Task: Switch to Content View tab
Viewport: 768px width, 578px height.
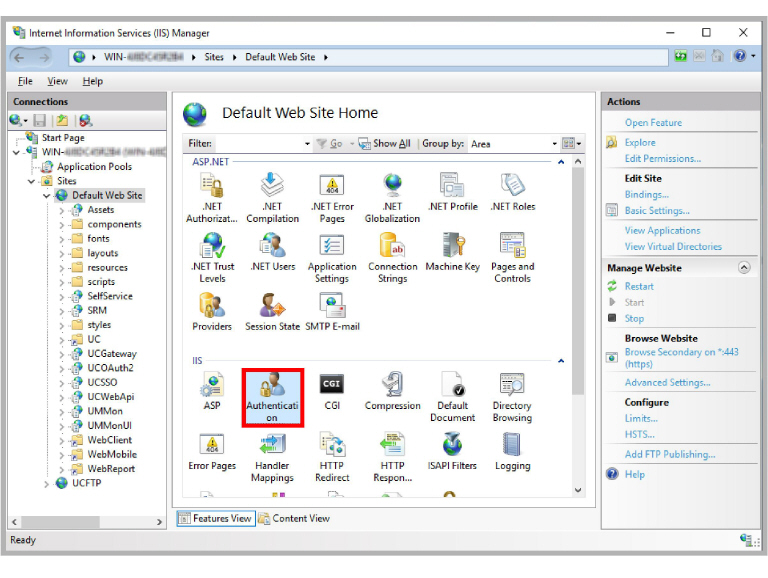Action: pyautogui.click(x=294, y=518)
